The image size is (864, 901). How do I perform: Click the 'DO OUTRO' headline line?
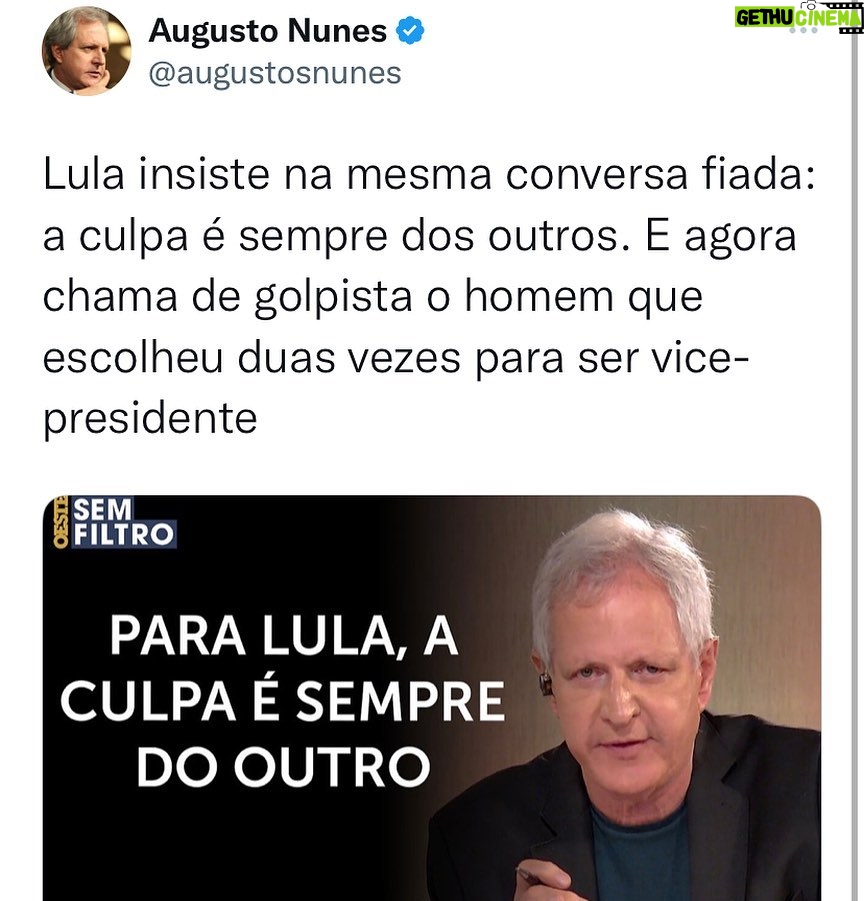coord(283,768)
